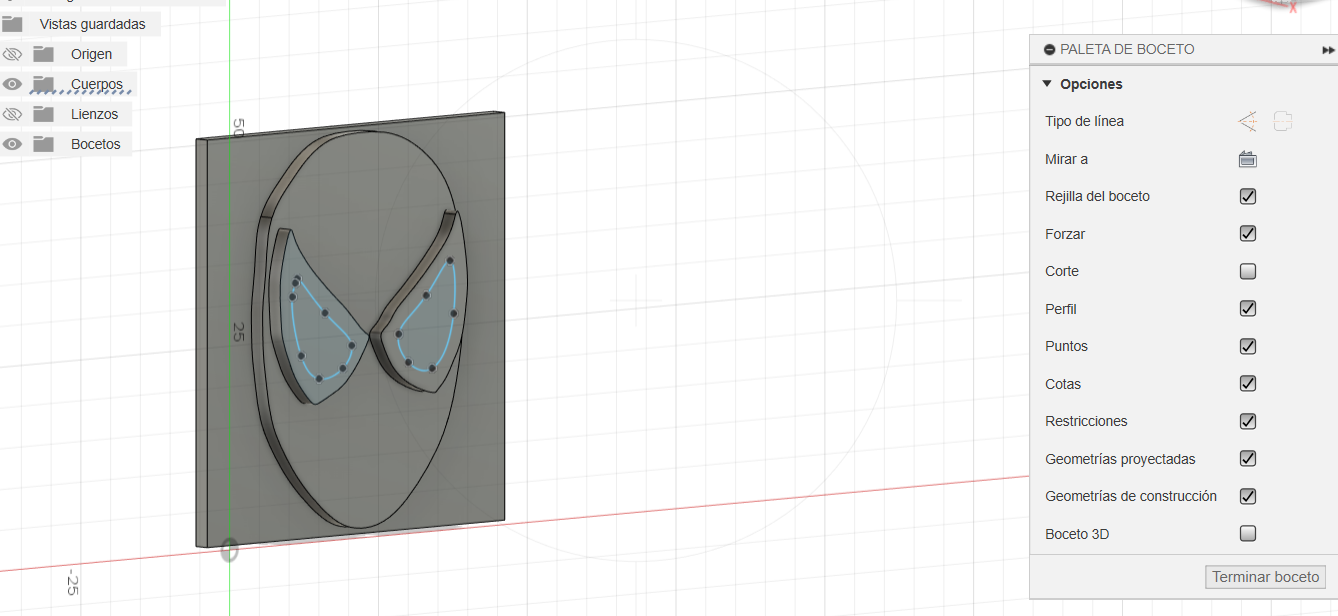Toggle visibility of Origen folder
Screen dimensions: 1338x616
pyautogui.click(x=12, y=54)
